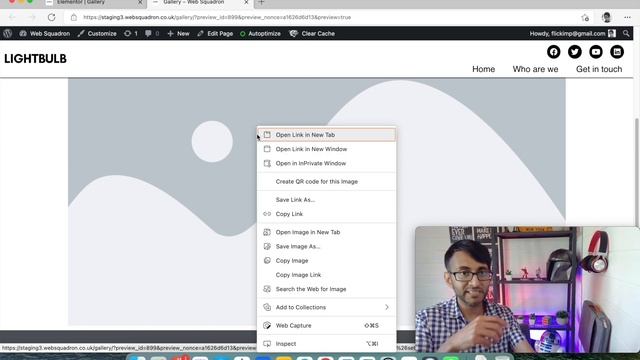The height and width of the screenshot is (360, 640).
Task: Select Copy Image menu entry
Action: (x=327, y=260)
